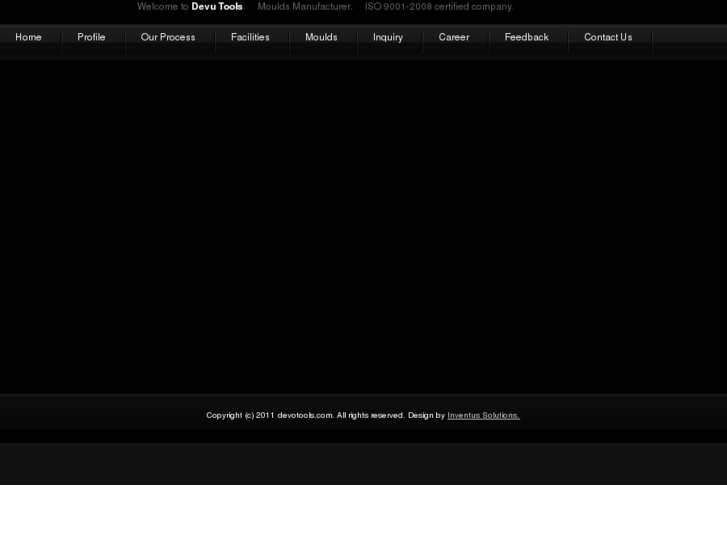This screenshot has height=545, width=727.
Task: Open the Our Process page
Action: [x=168, y=37]
